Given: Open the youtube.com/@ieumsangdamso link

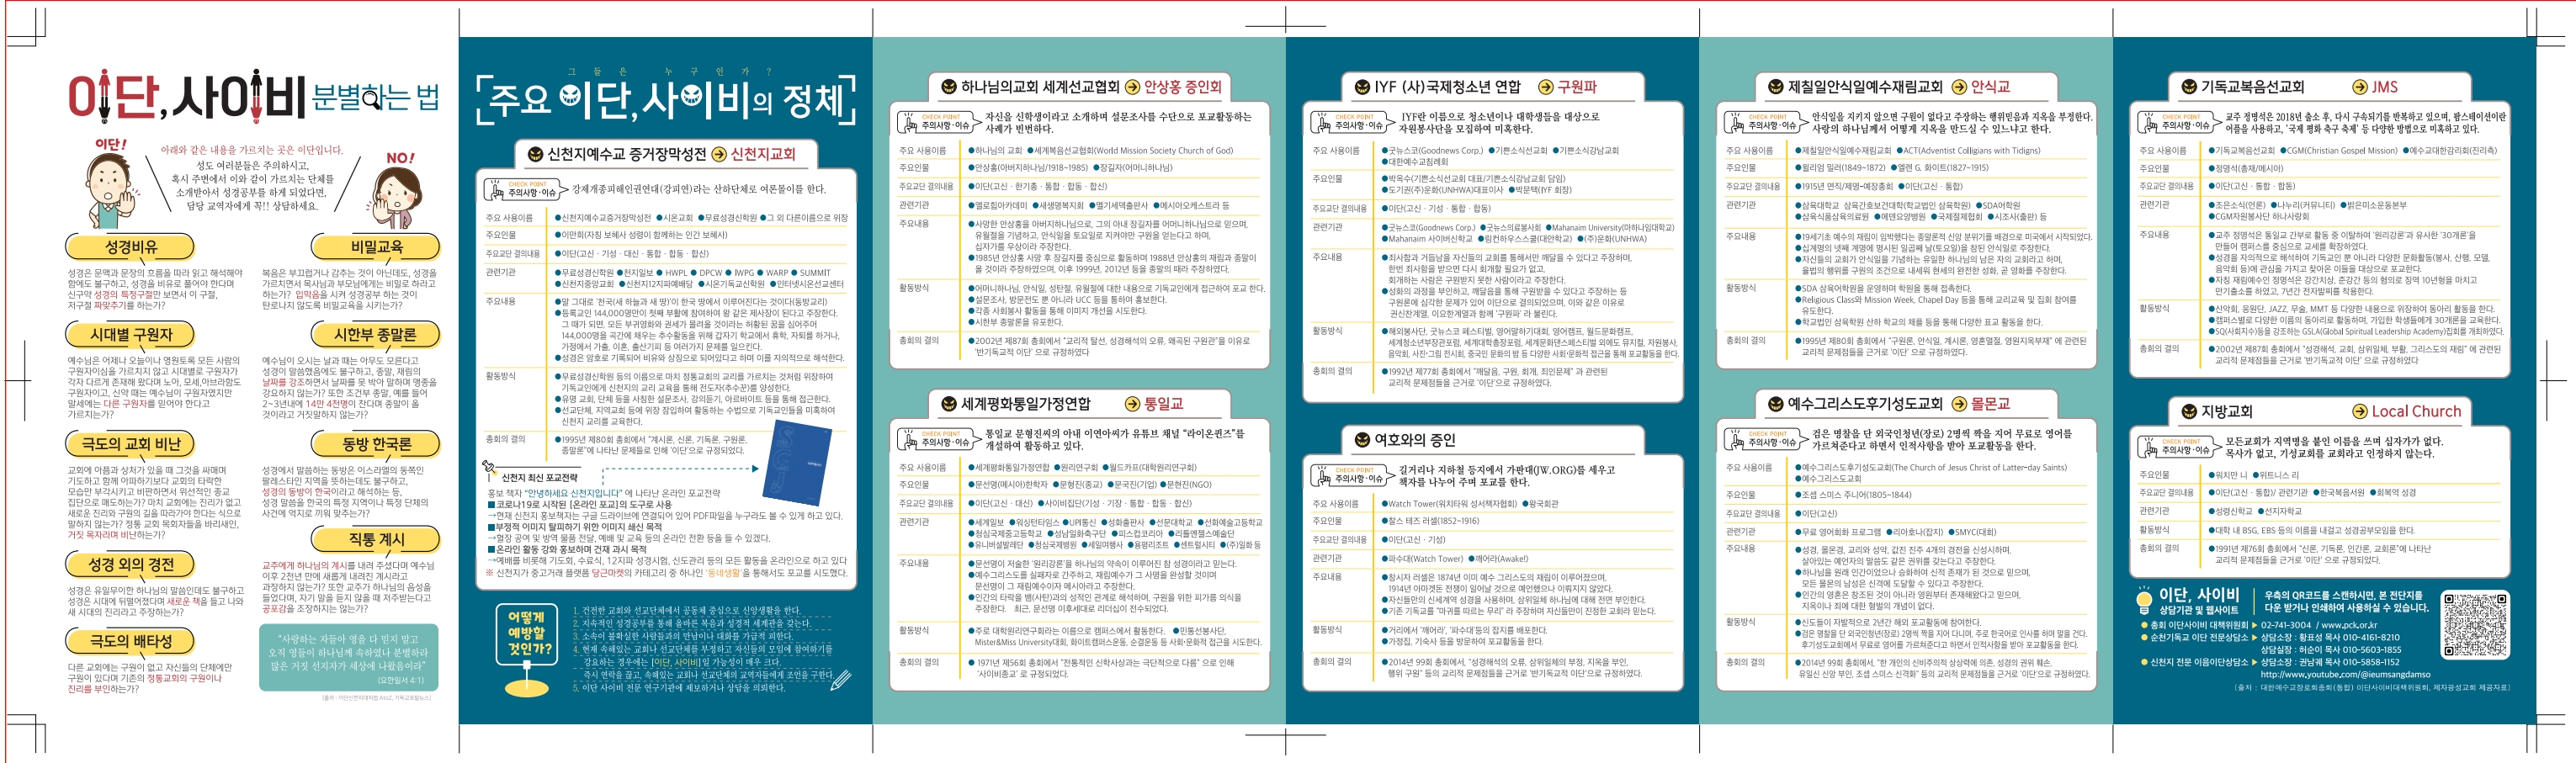Looking at the screenshot, I should pos(2345,674).
